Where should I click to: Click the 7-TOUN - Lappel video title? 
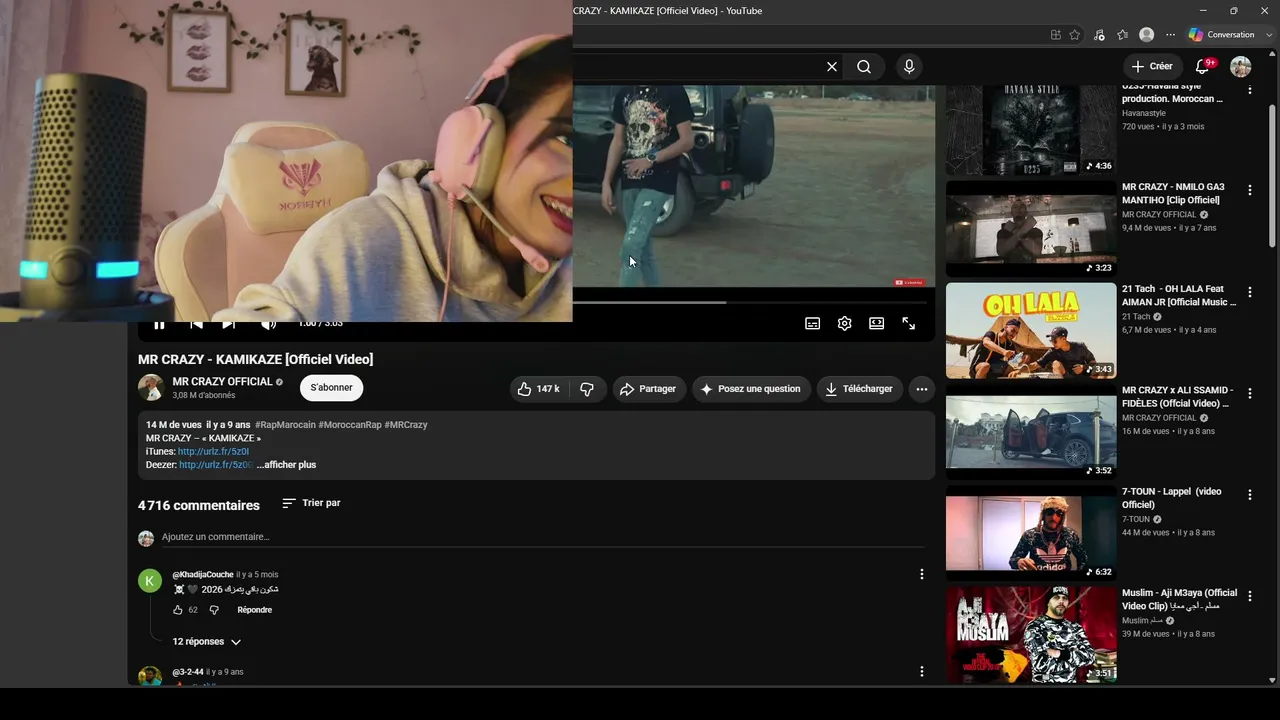[1172, 498]
